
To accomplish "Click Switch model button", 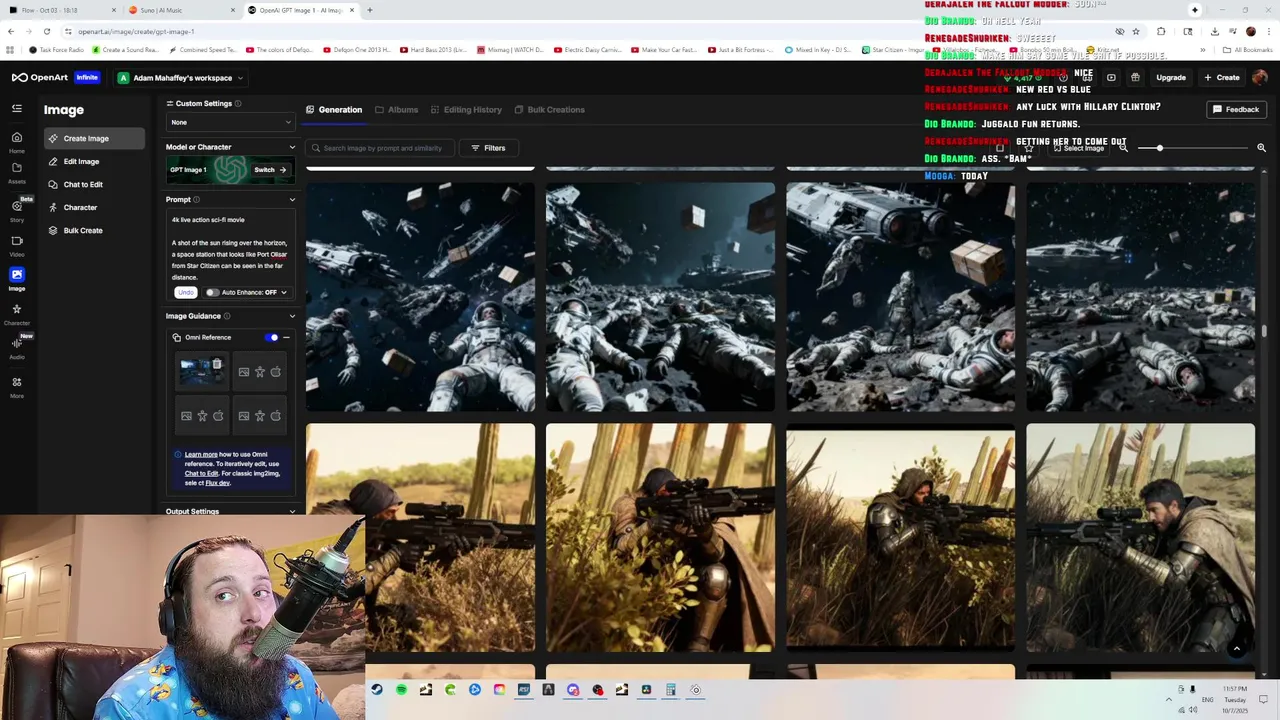I will (269, 170).
